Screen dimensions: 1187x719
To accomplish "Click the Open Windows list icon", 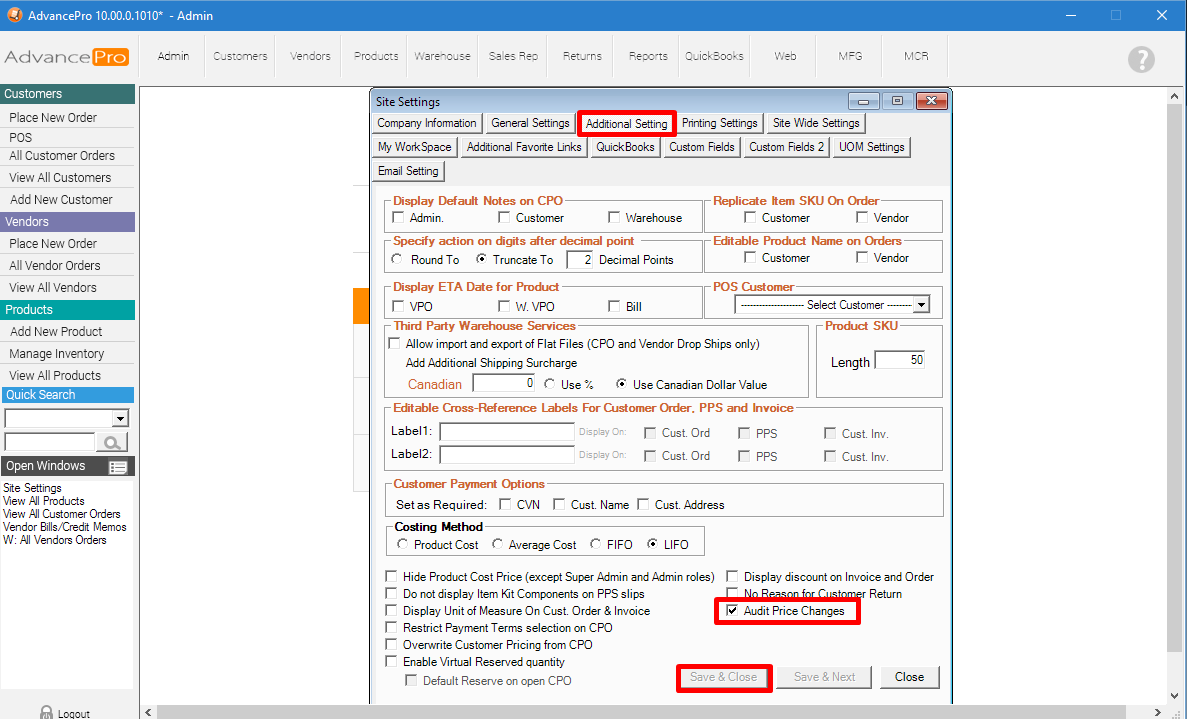I will pos(118,467).
